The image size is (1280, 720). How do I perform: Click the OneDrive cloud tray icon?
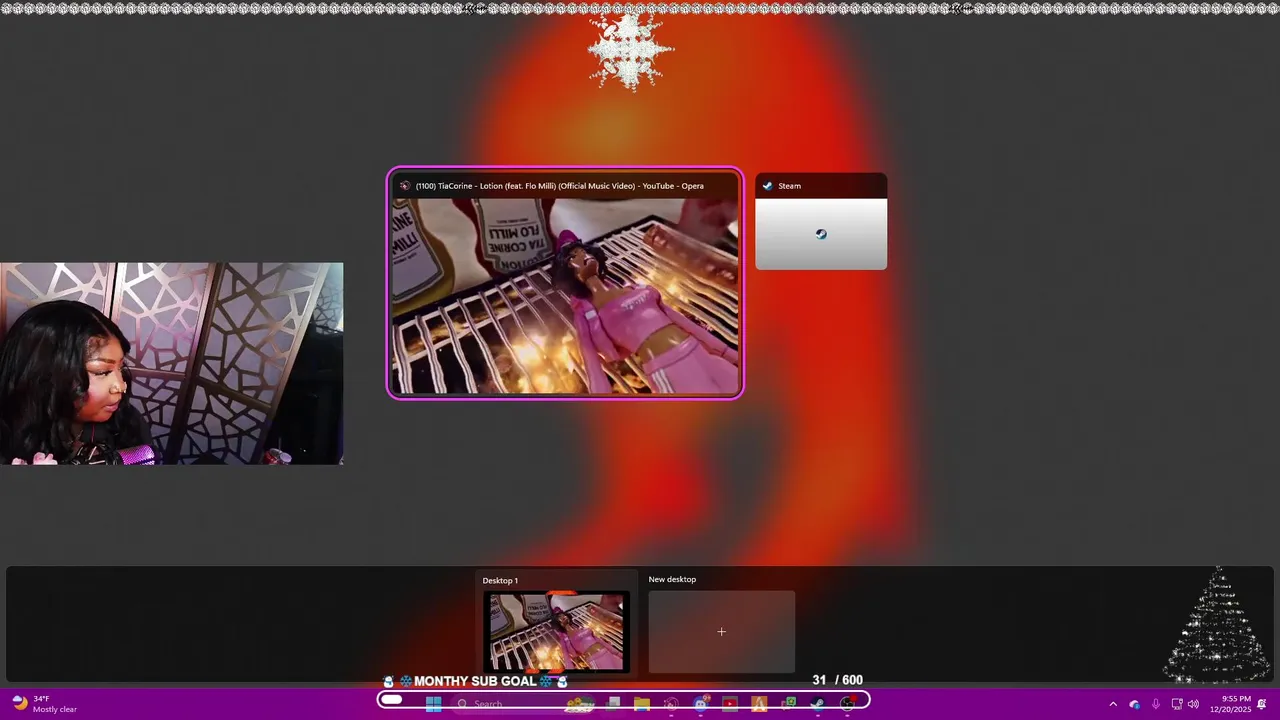(x=1134, y=704)
